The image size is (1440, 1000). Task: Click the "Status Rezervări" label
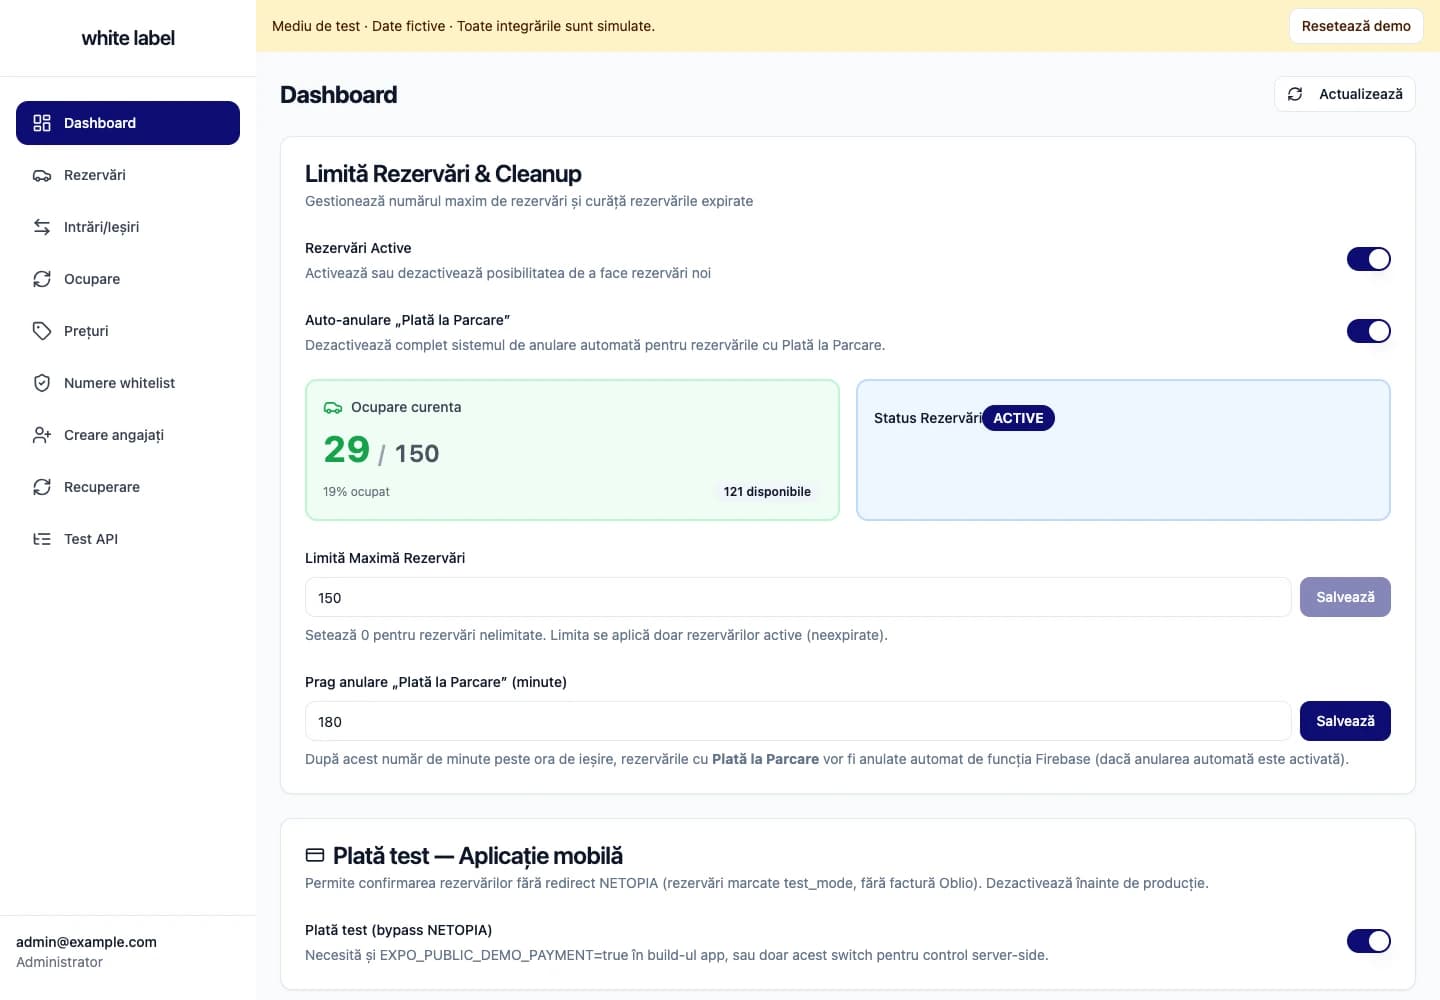point(927,418)
